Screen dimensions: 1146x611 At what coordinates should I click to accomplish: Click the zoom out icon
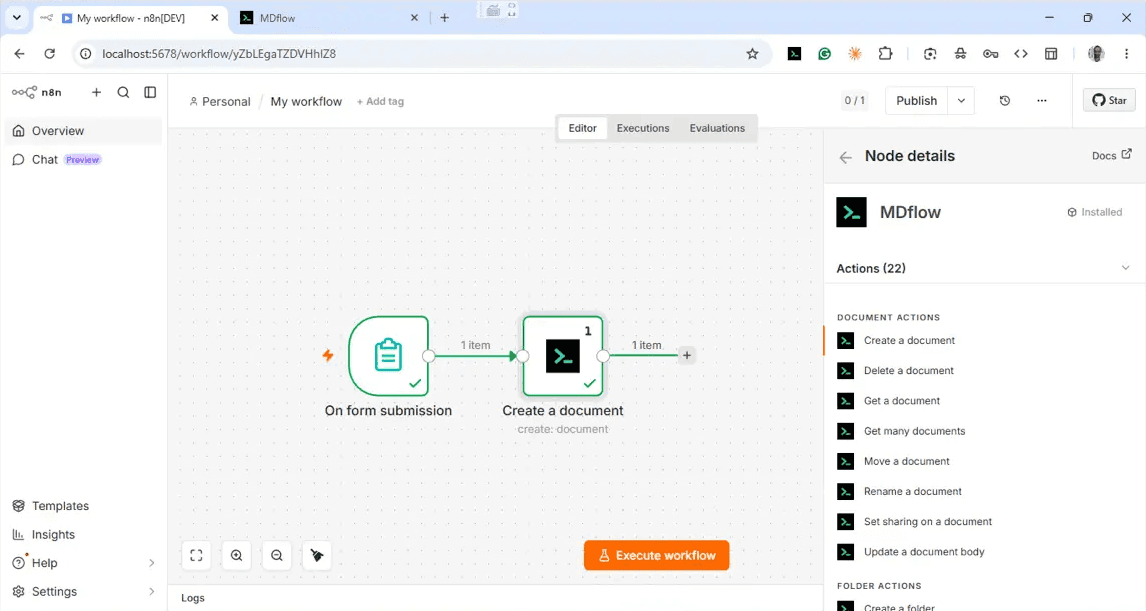click(276, 555)
